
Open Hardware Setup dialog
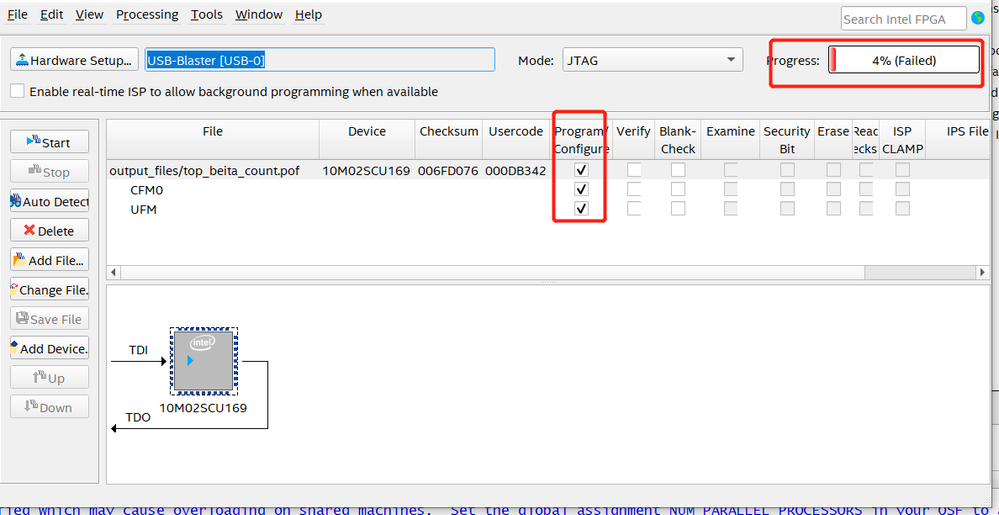click(x=75, y=60)
